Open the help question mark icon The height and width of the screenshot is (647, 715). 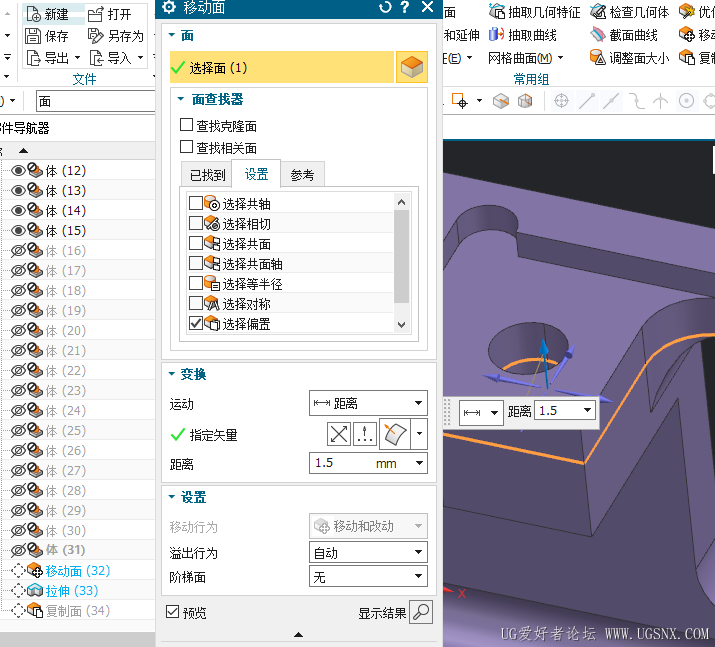tap(404, 7)
